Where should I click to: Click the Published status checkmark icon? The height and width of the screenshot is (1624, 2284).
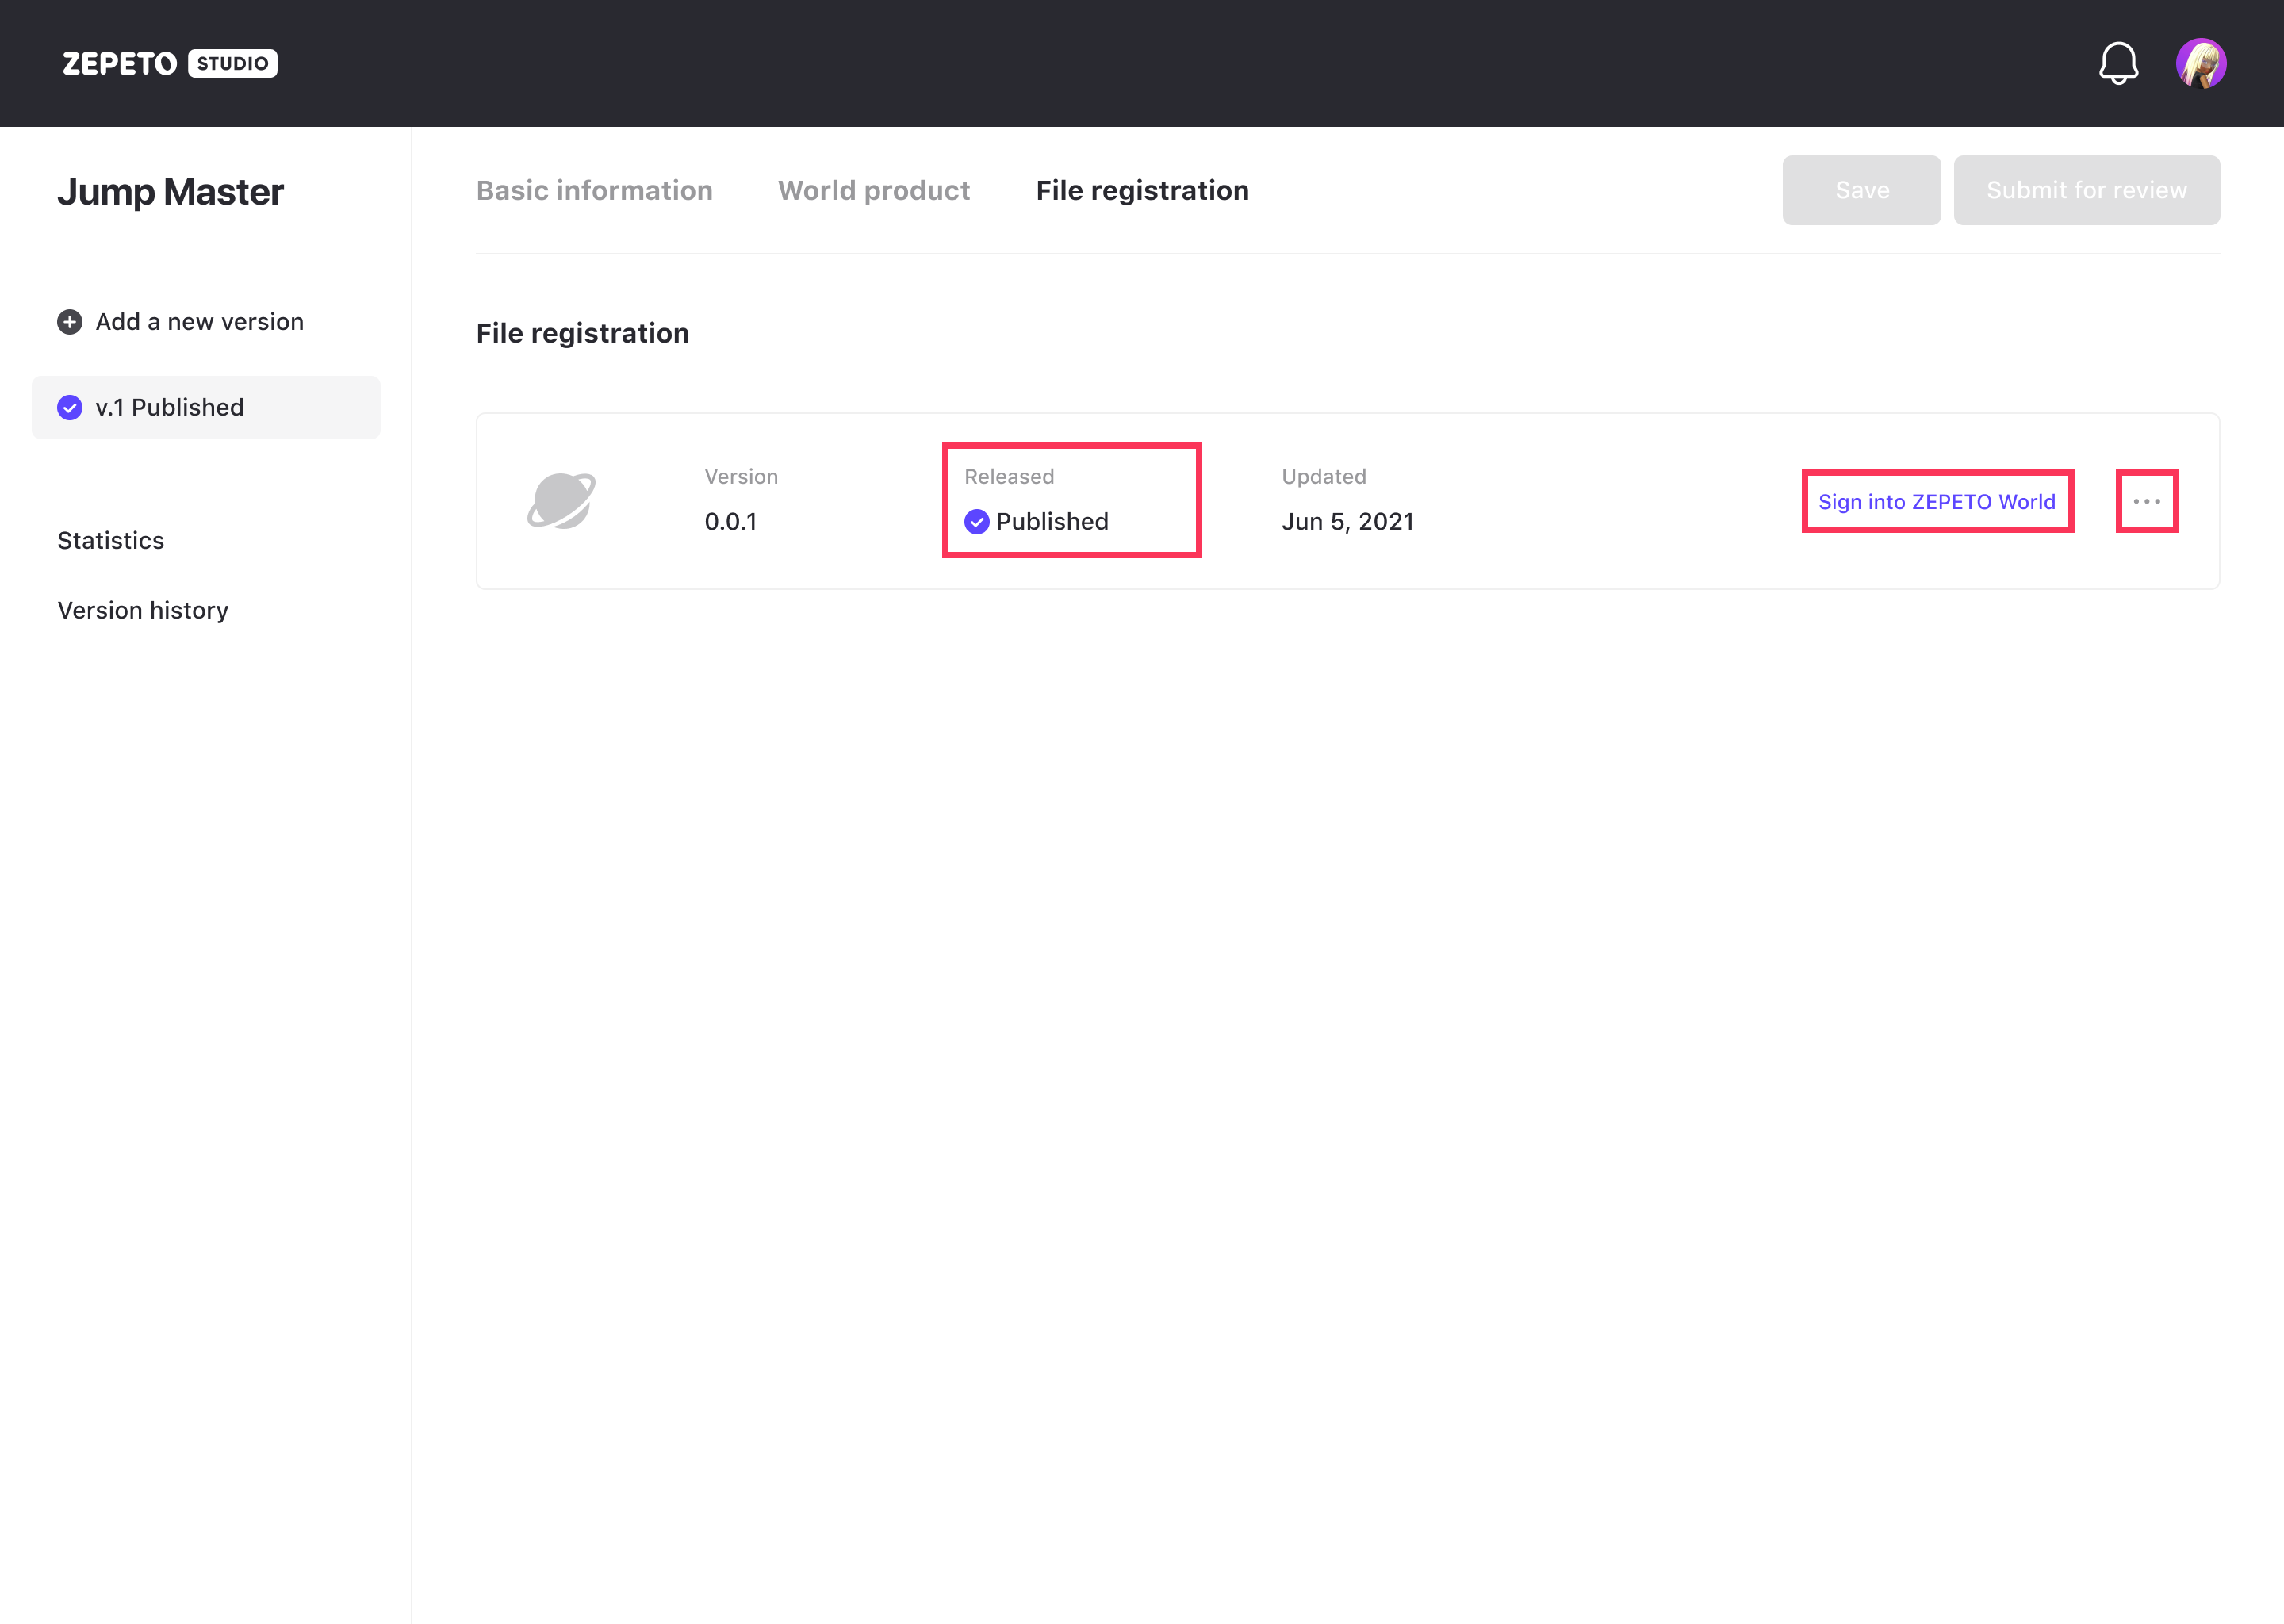[976, 521]
